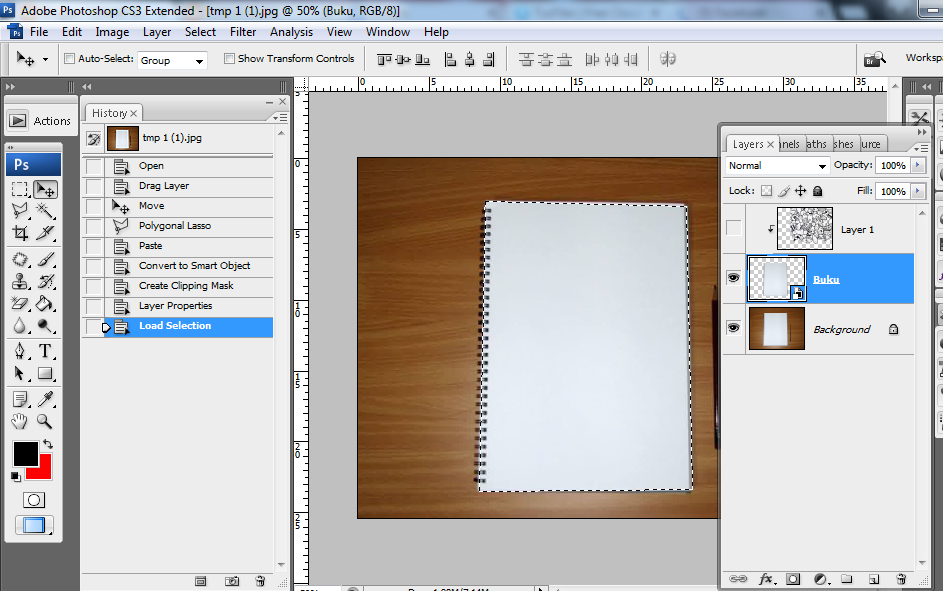Open the Opacity slider arrow
The image size is (943, 591).
coord(918,165)
